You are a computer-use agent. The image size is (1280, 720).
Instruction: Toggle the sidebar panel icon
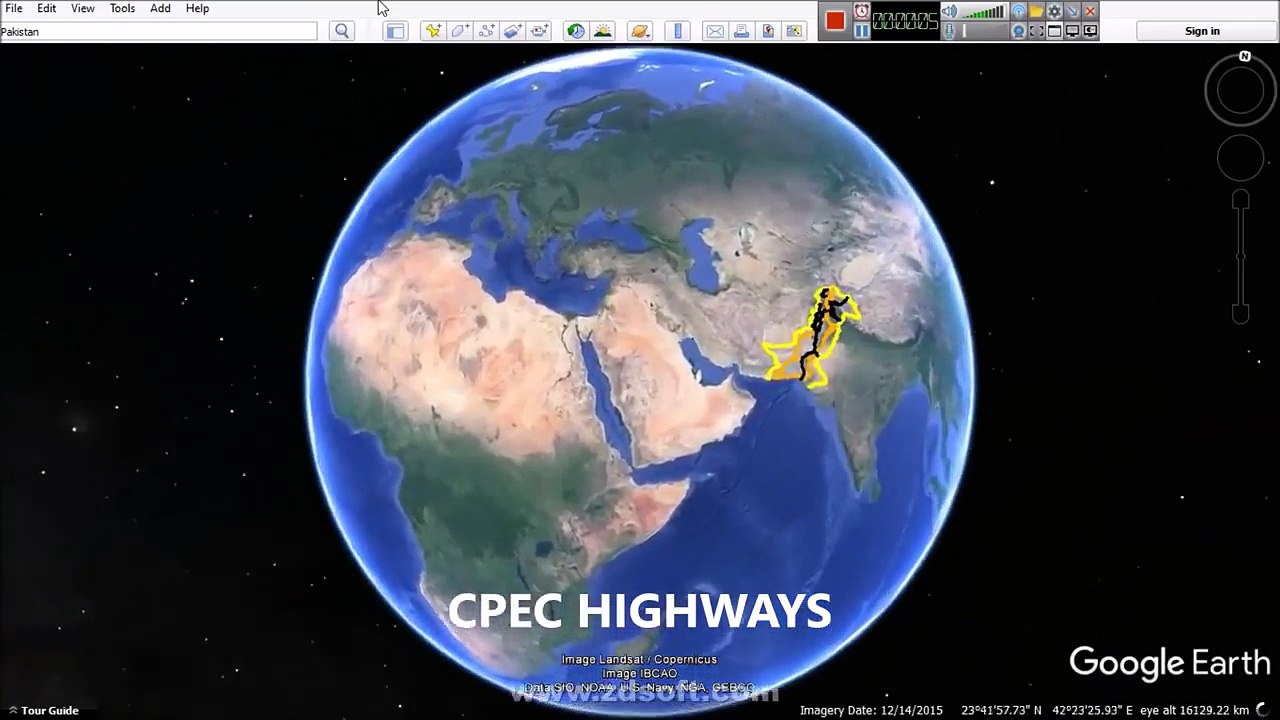395,31
